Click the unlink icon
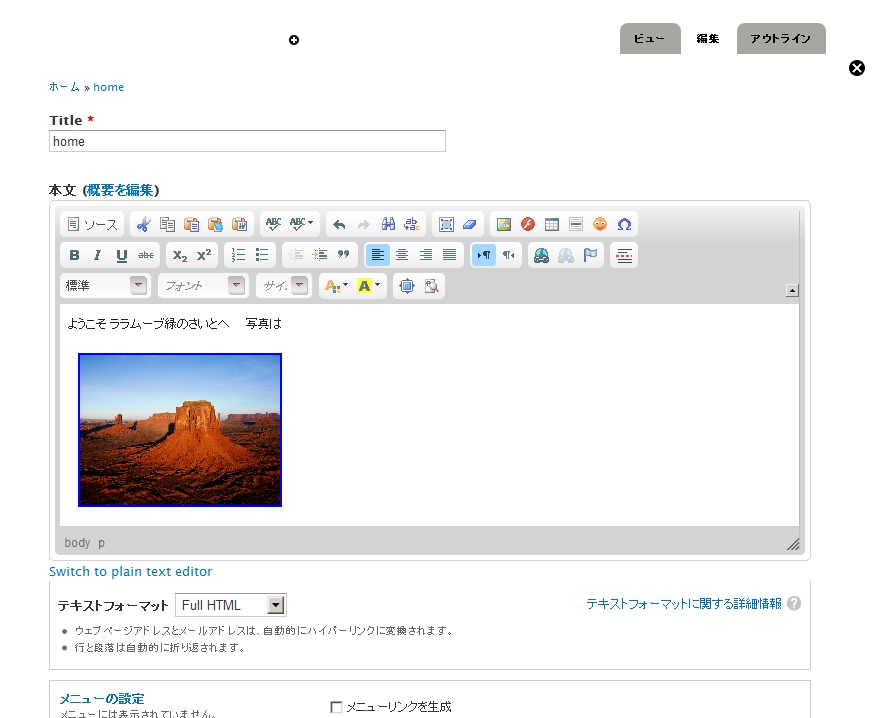The width and height of the screenshot is (892, 718). coord(565,255)
